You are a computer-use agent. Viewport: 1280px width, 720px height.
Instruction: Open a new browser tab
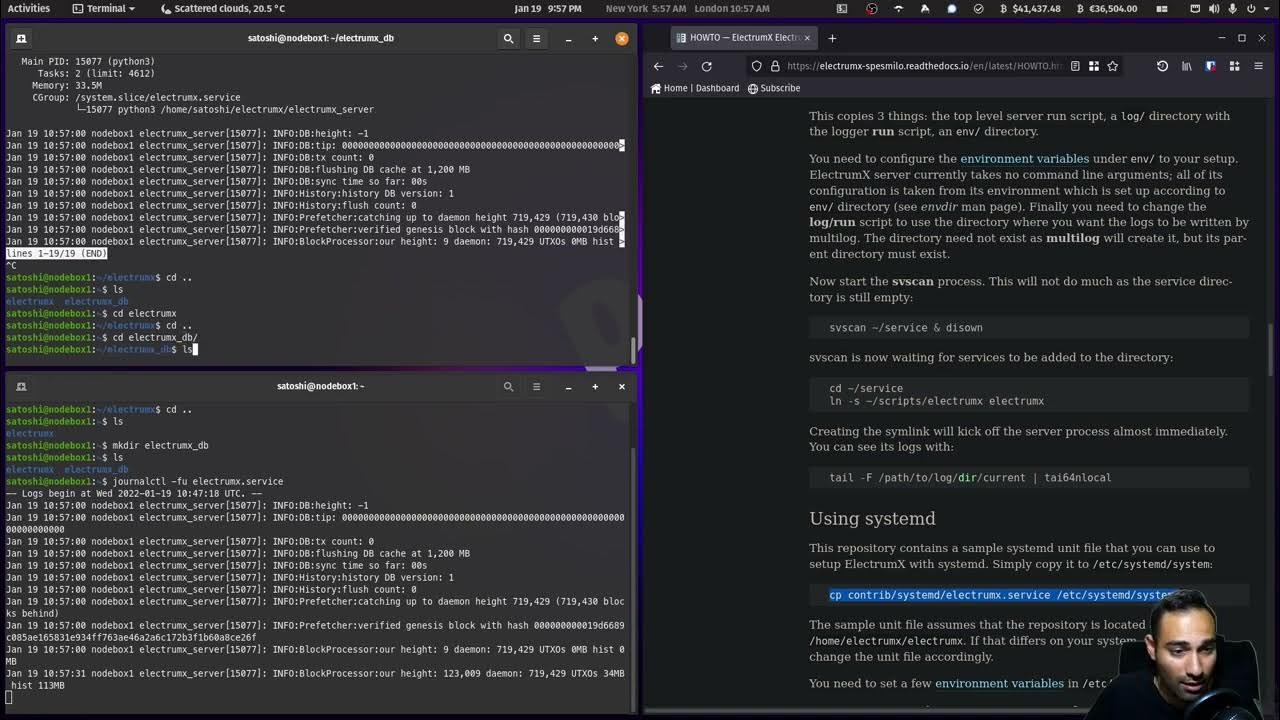(x=832, y=38)
